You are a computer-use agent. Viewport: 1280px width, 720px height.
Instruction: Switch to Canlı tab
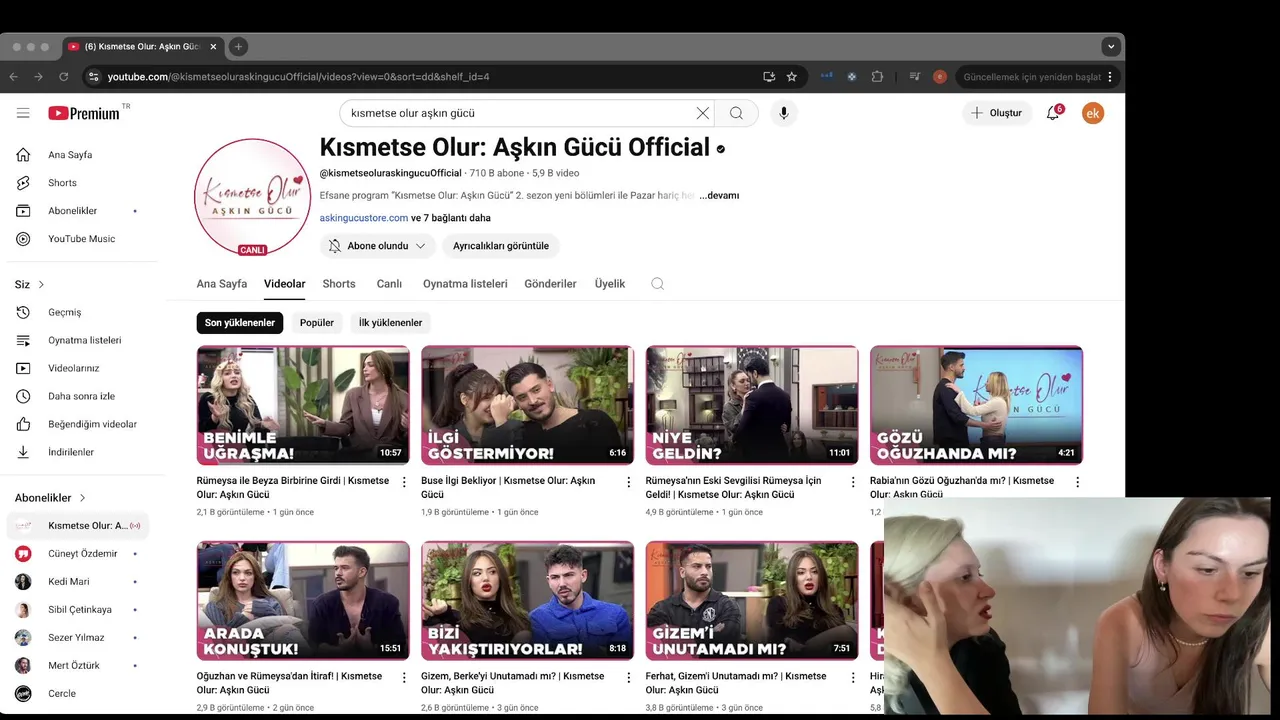389,284
